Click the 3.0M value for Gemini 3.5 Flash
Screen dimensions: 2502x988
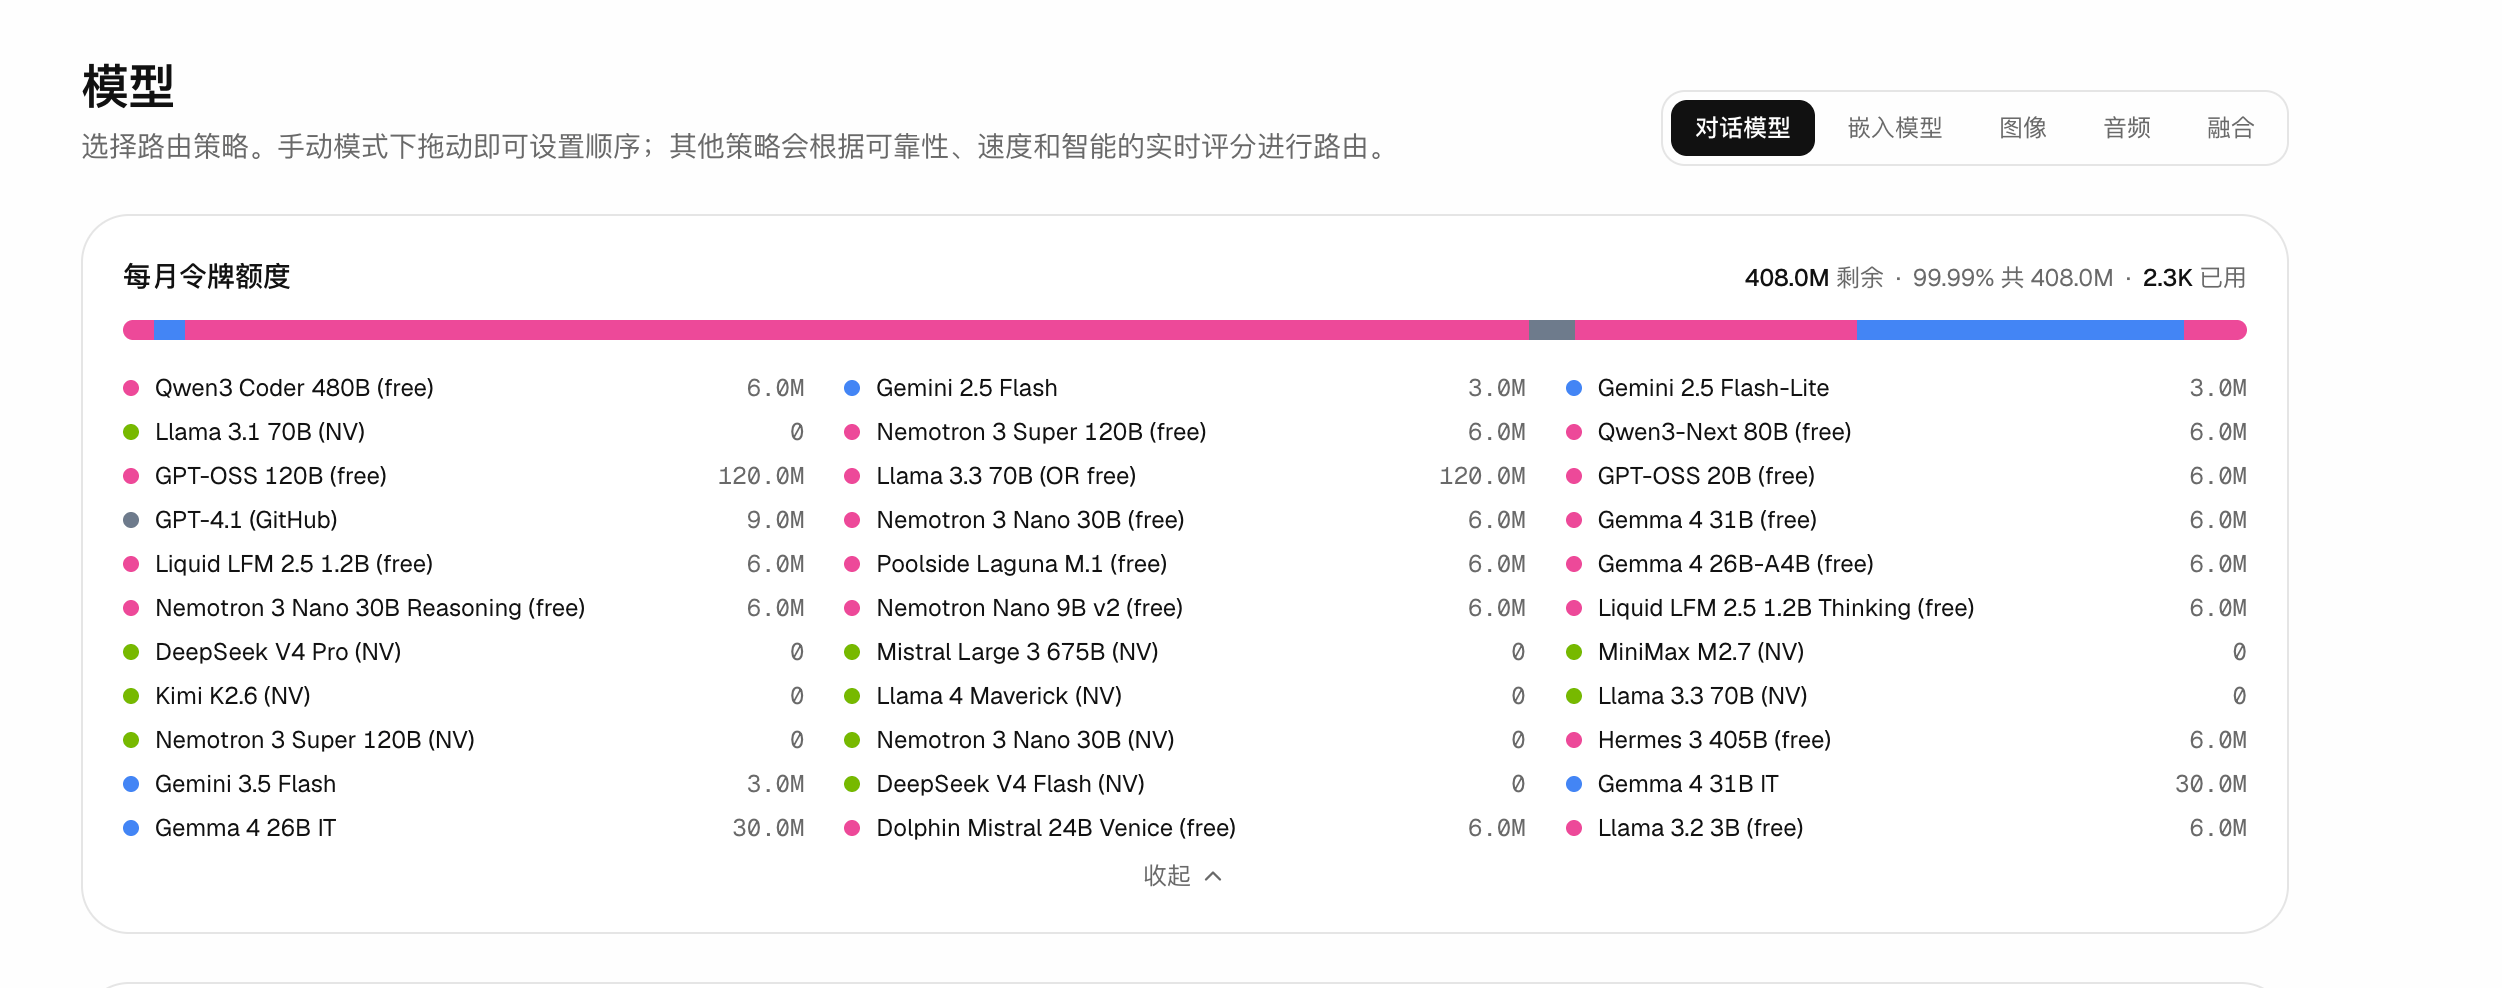pyautogui.click(x=775, y=784)
